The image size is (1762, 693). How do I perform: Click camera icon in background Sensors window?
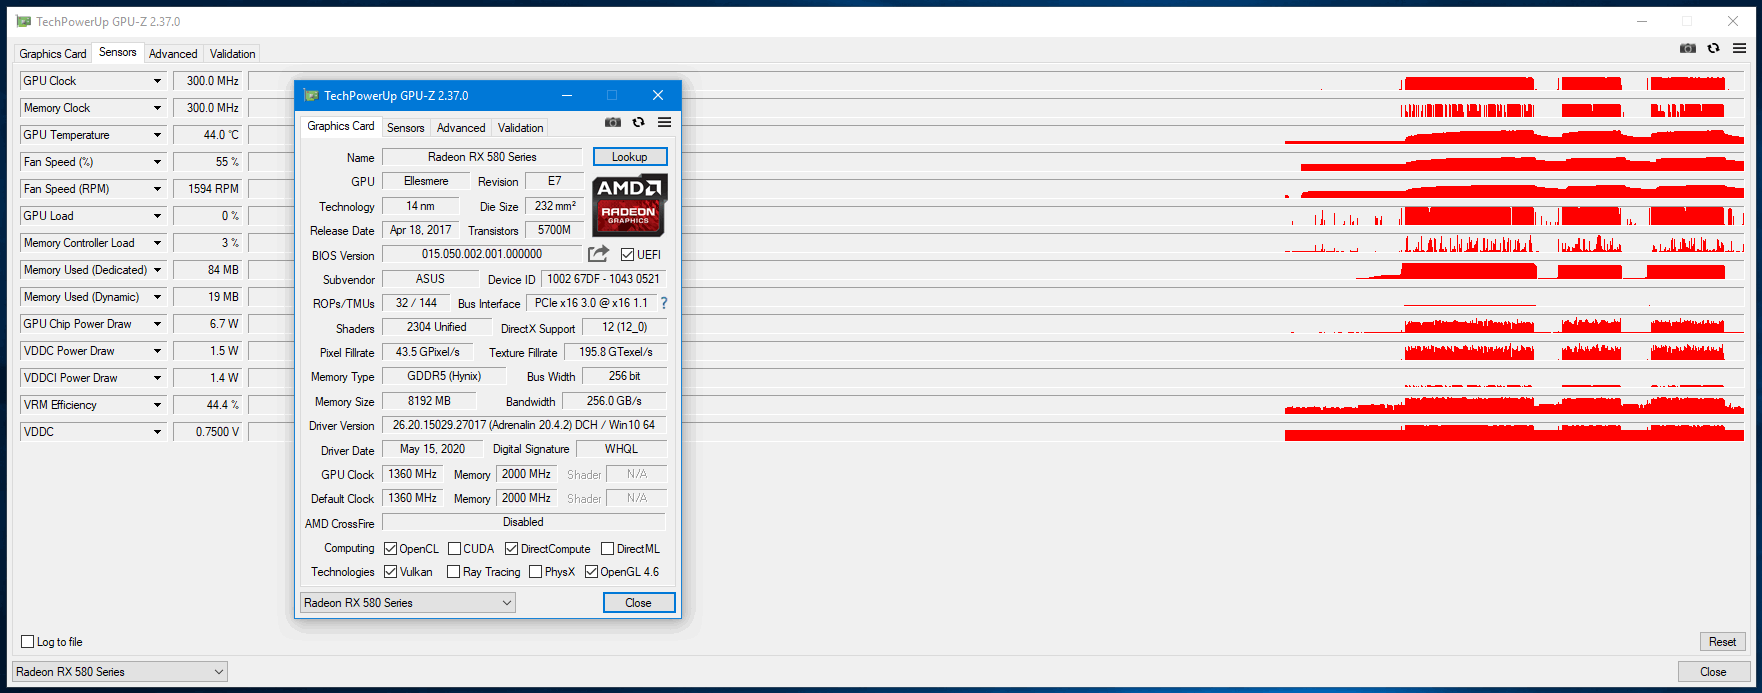[x=1688, y=48]
